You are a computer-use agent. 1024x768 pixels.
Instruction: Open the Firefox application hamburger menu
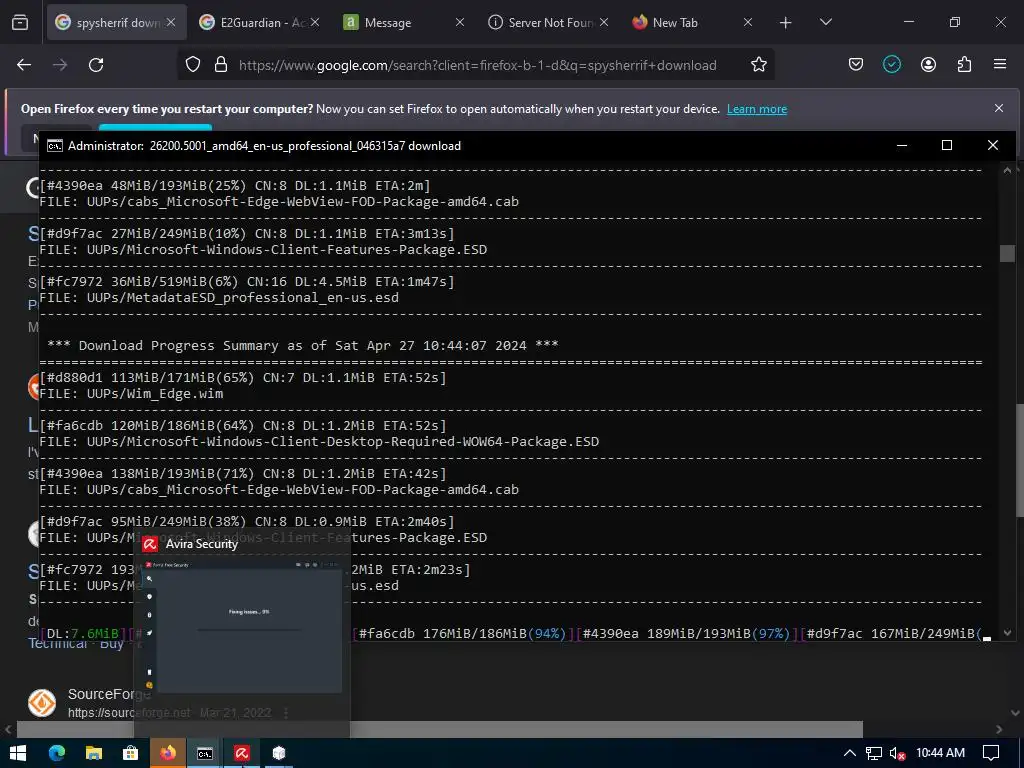click(x=1000, y=64)
